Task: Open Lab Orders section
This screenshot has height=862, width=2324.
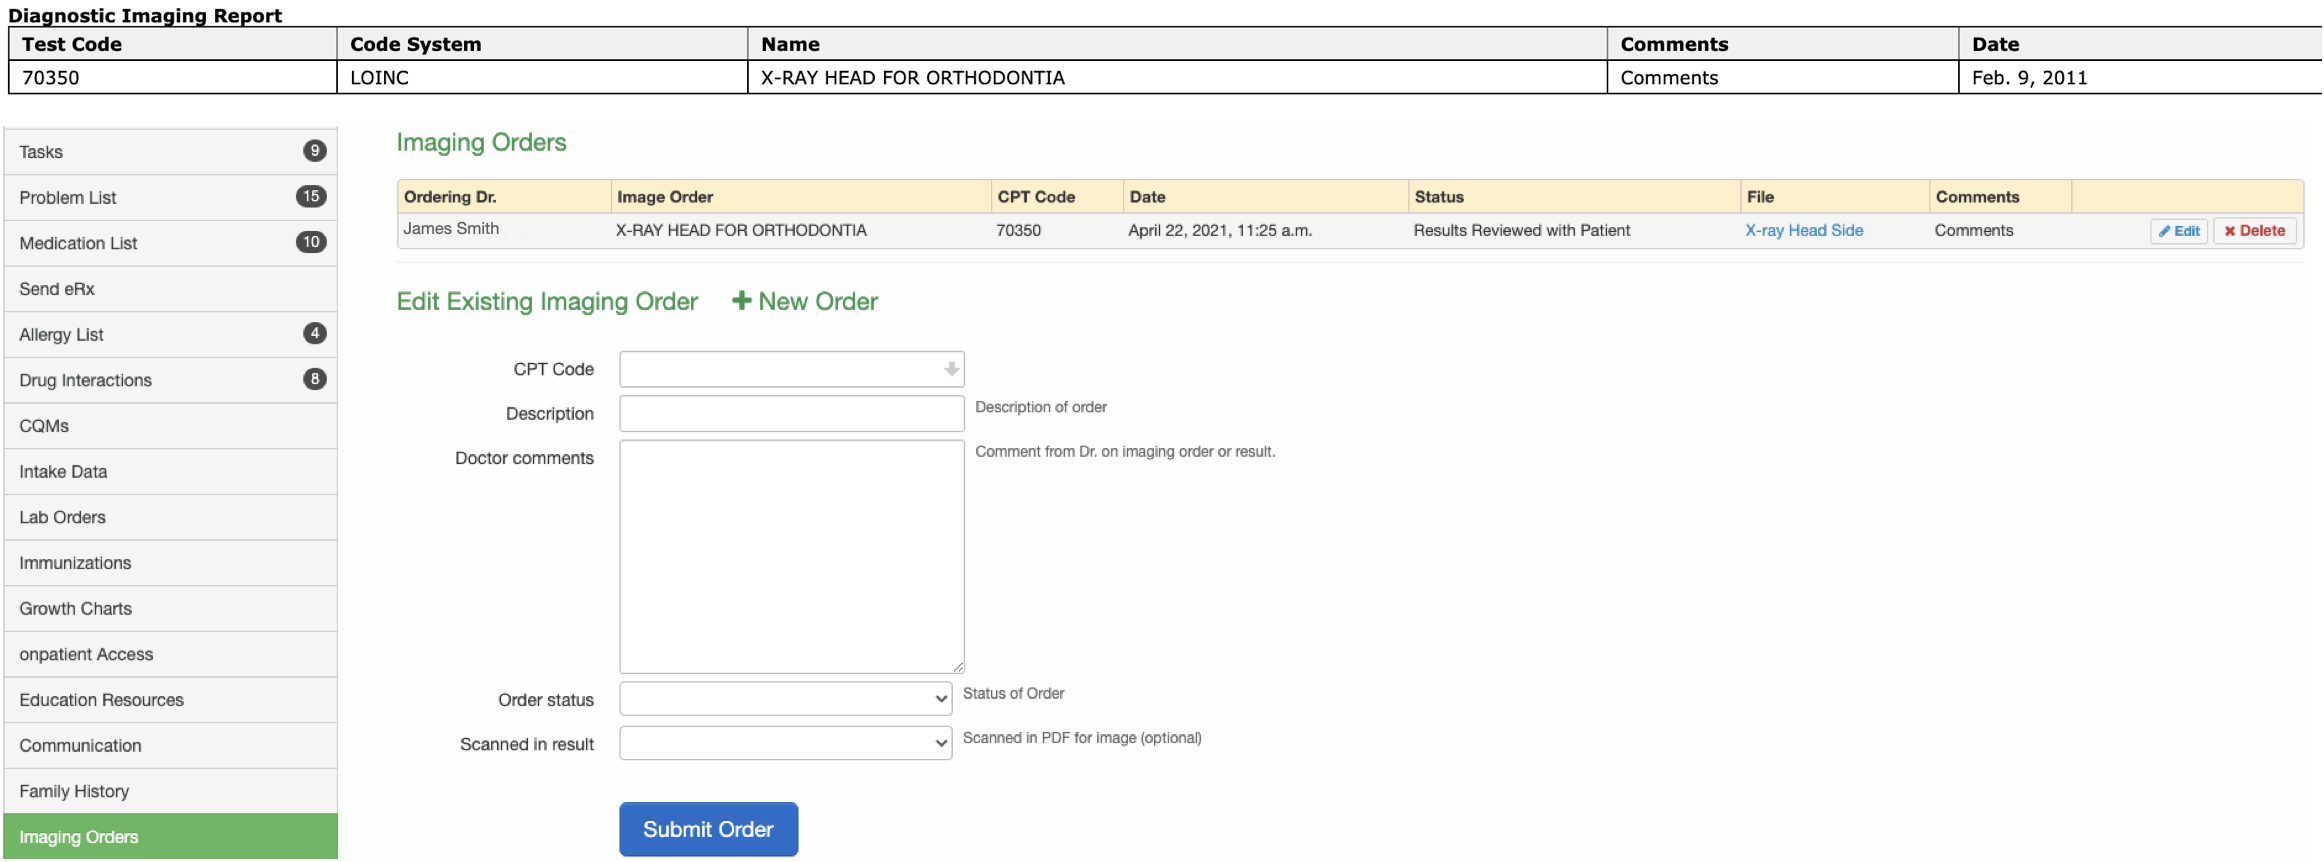Action: [x=170, y=517]
